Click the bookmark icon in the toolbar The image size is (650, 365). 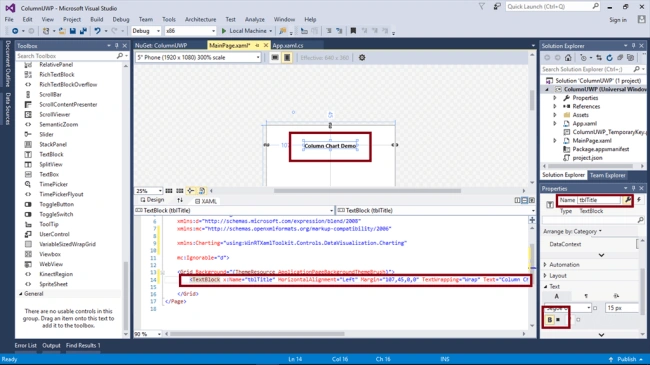(353, 31)
